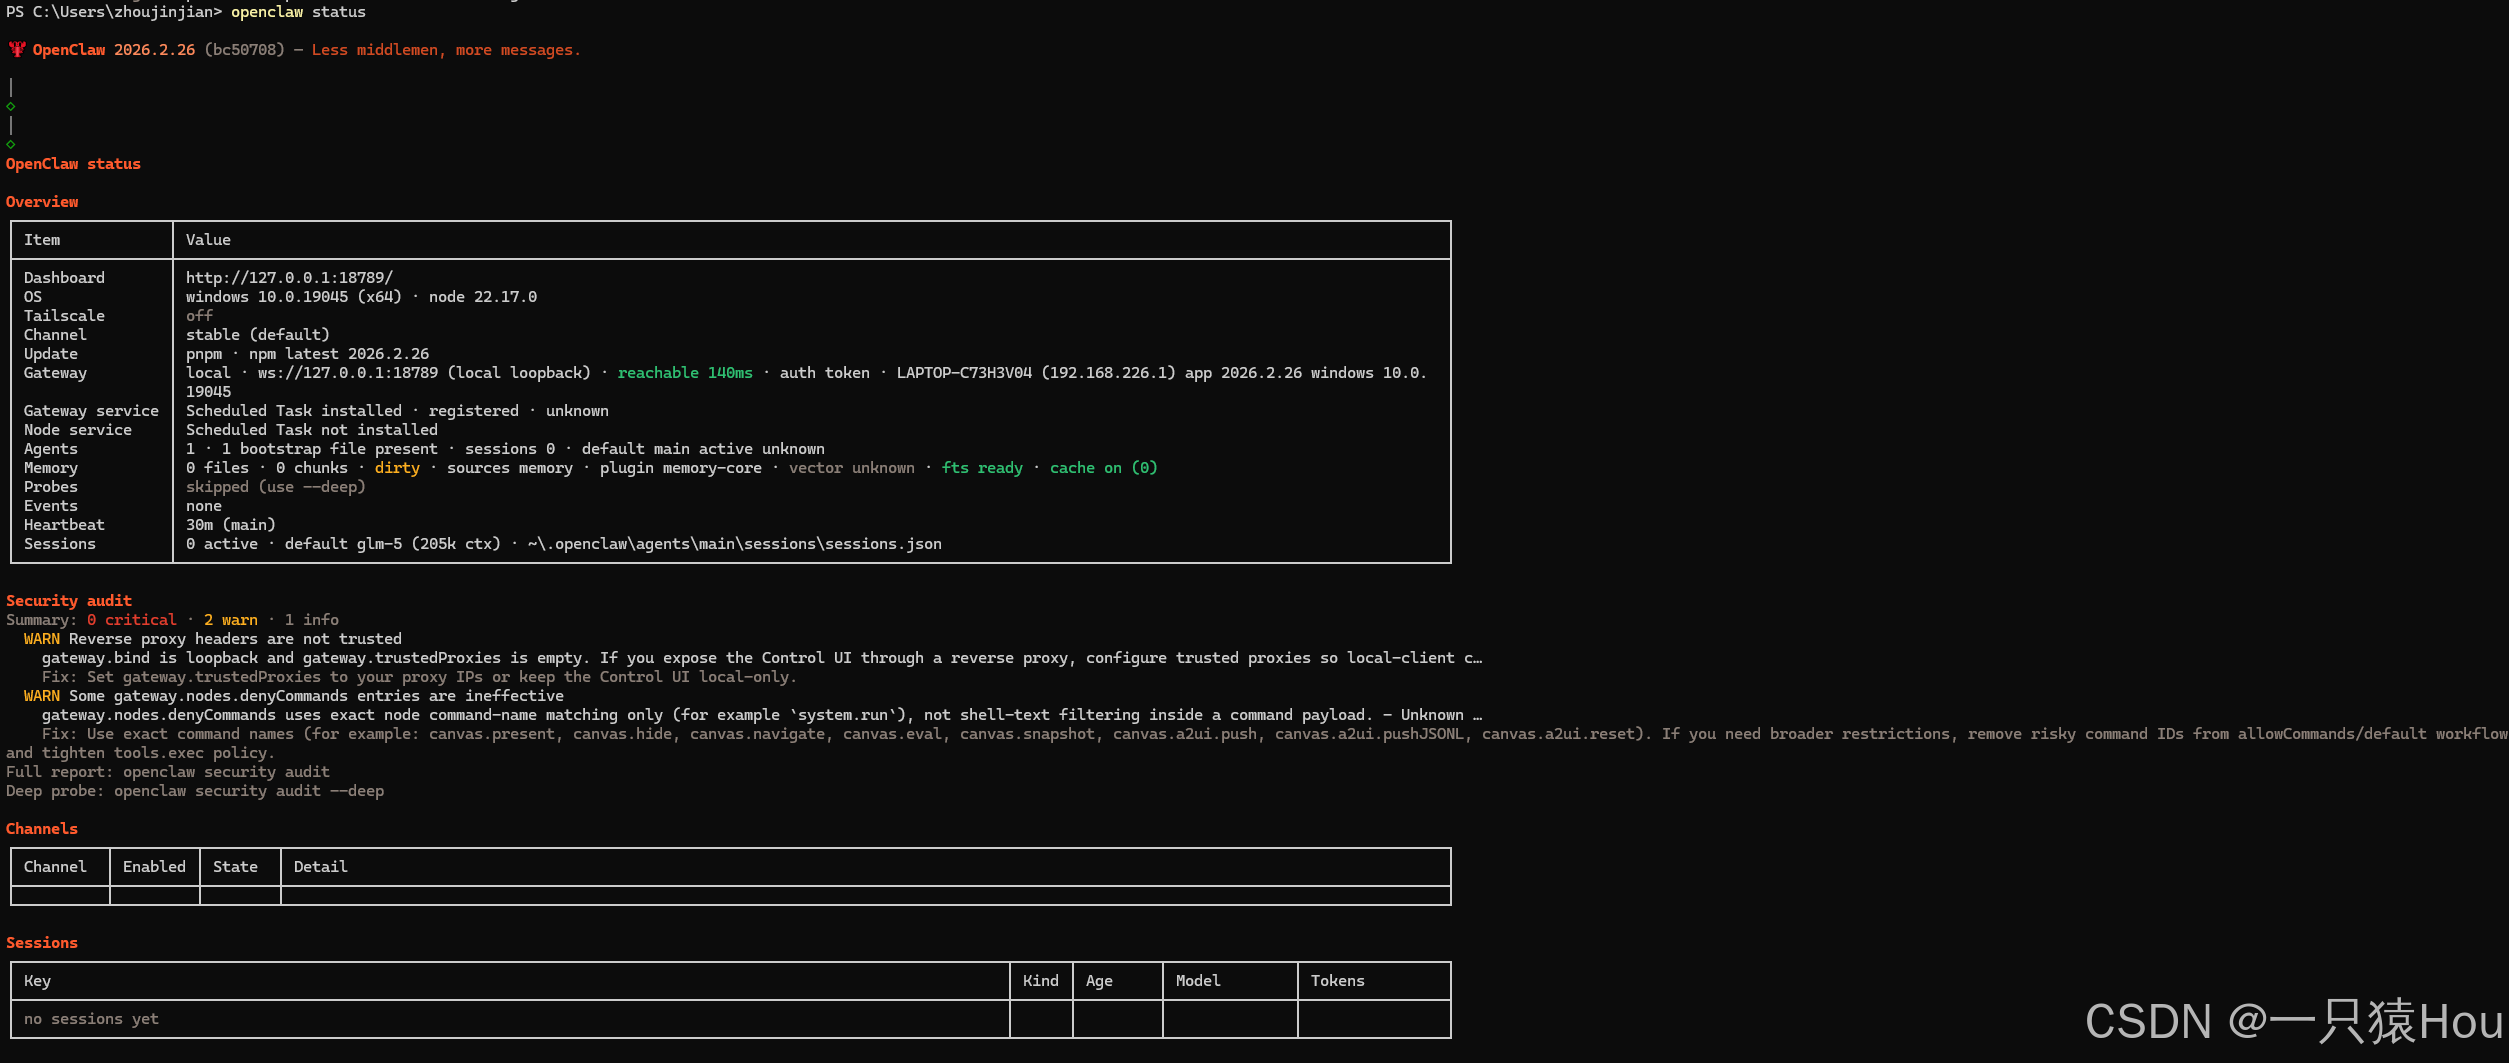Click the '1 info' summary count
2509x1063 pixels.
(x=311, y=620)
